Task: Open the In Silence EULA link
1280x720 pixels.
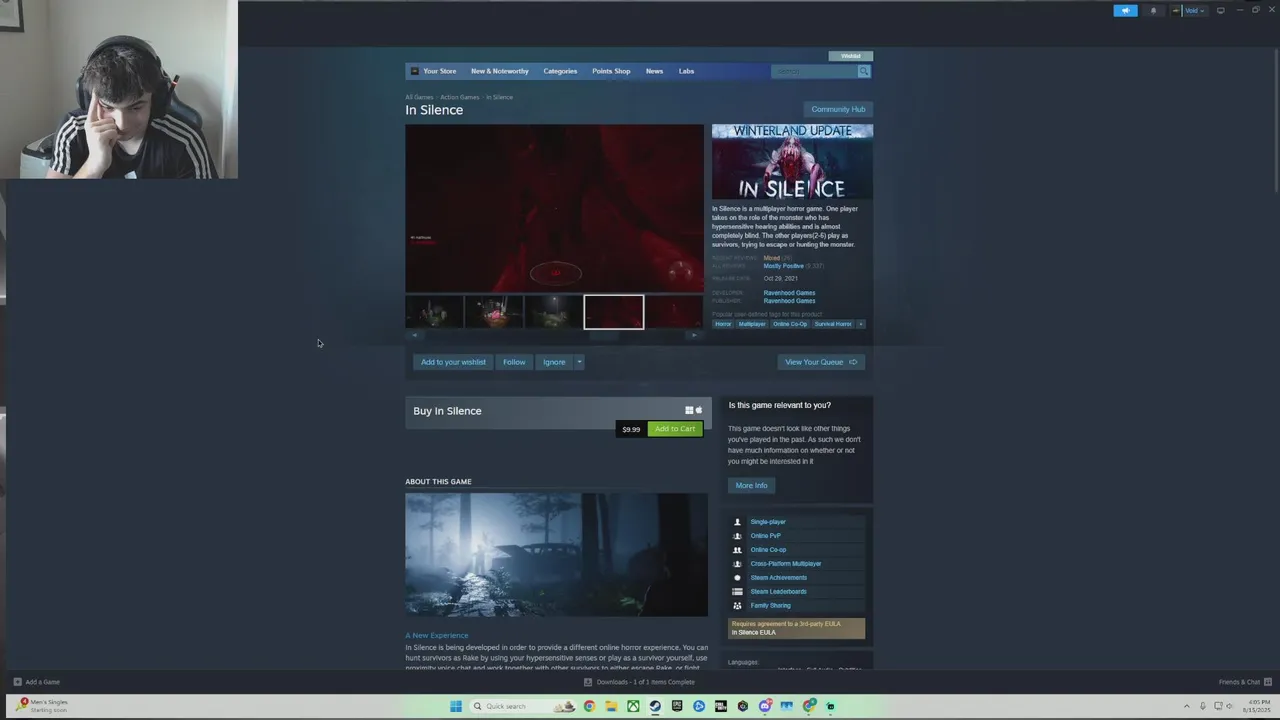Action: pos(753,632)
